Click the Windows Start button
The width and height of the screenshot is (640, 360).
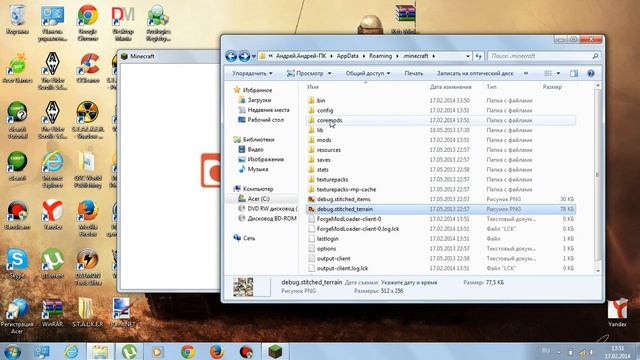coord(12,351)
